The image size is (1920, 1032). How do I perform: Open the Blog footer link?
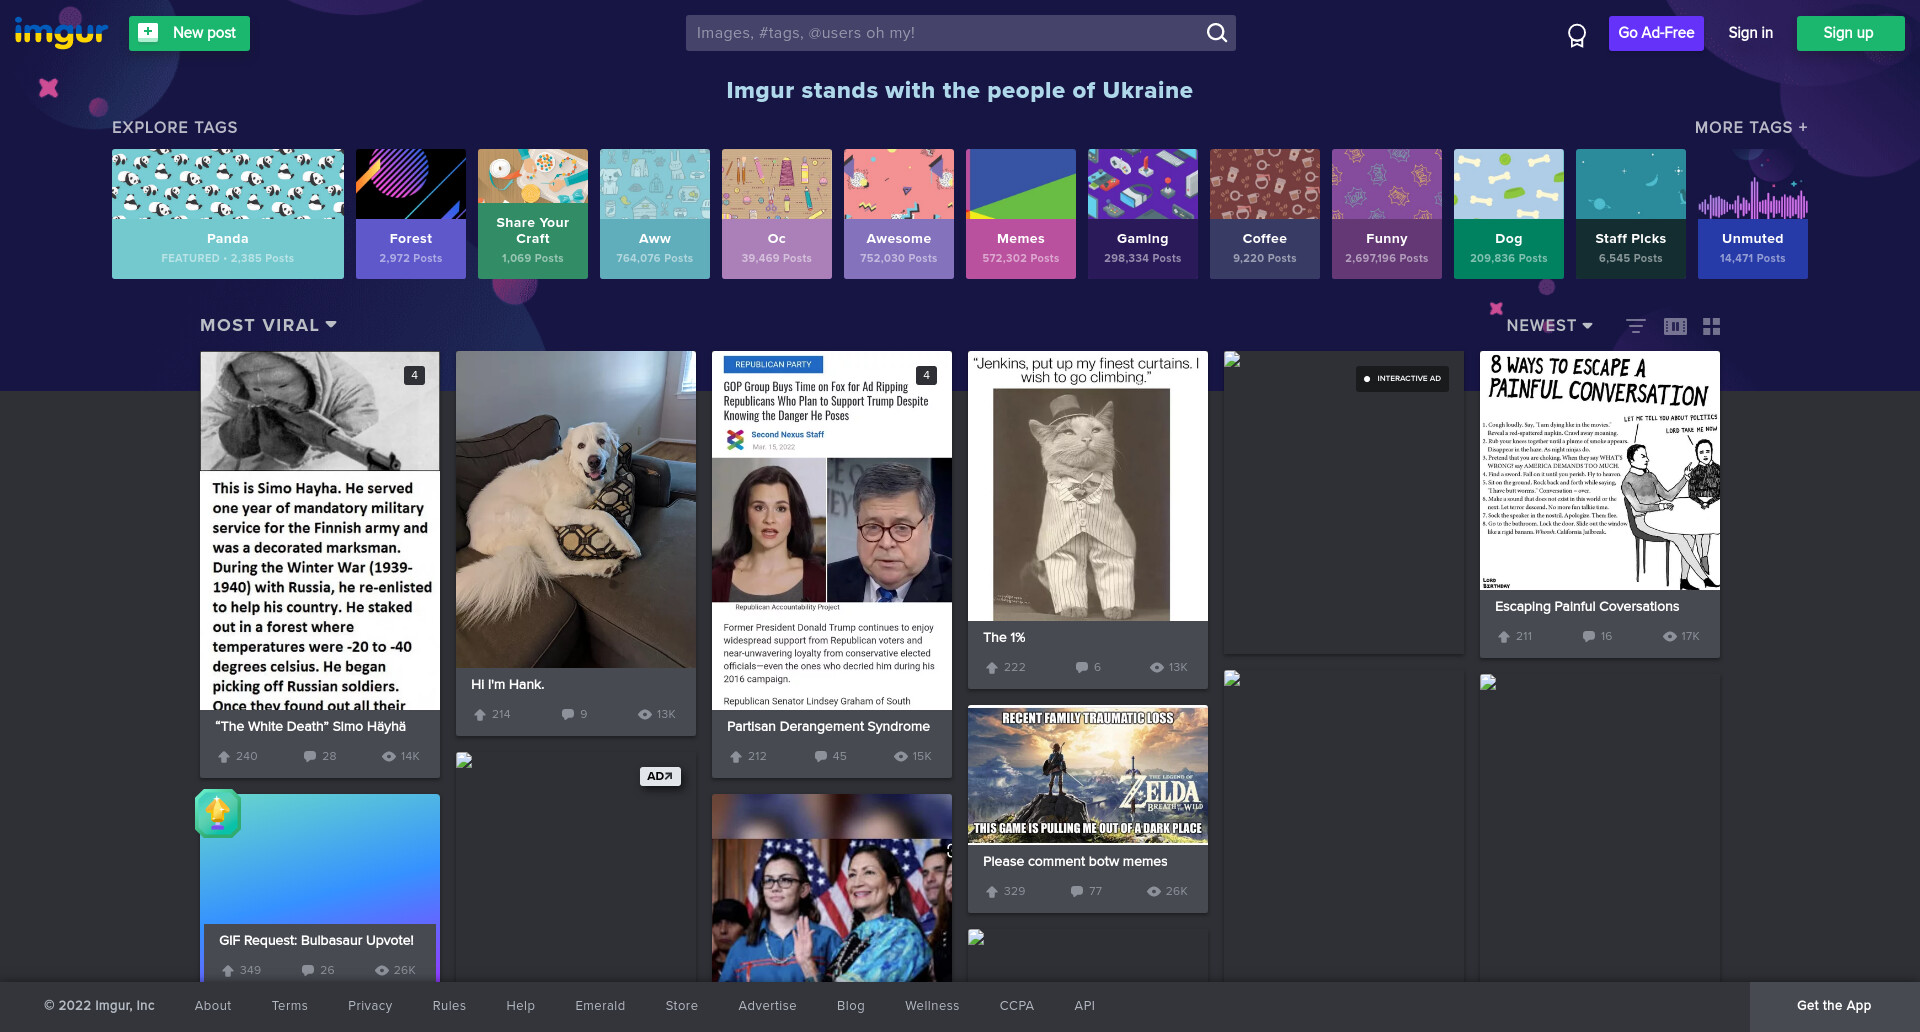click(851, 1006)
